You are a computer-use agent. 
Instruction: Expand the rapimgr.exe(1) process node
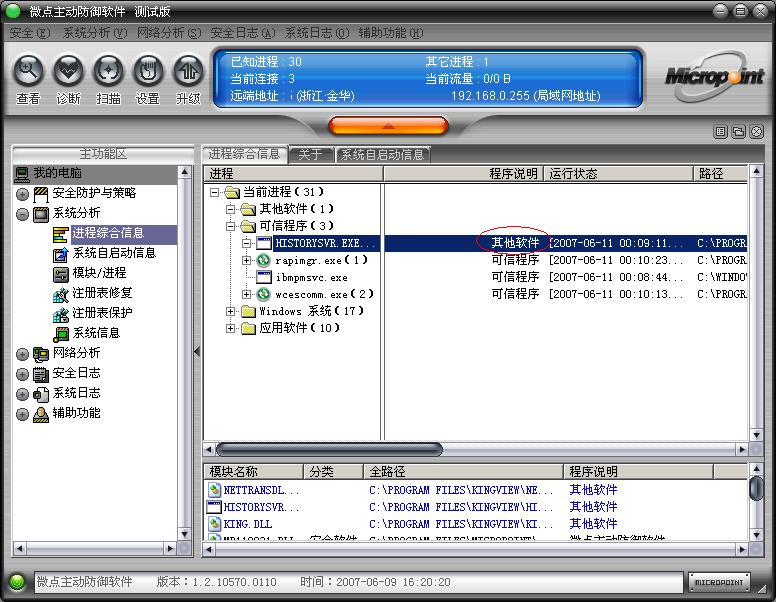click(246, 260)
